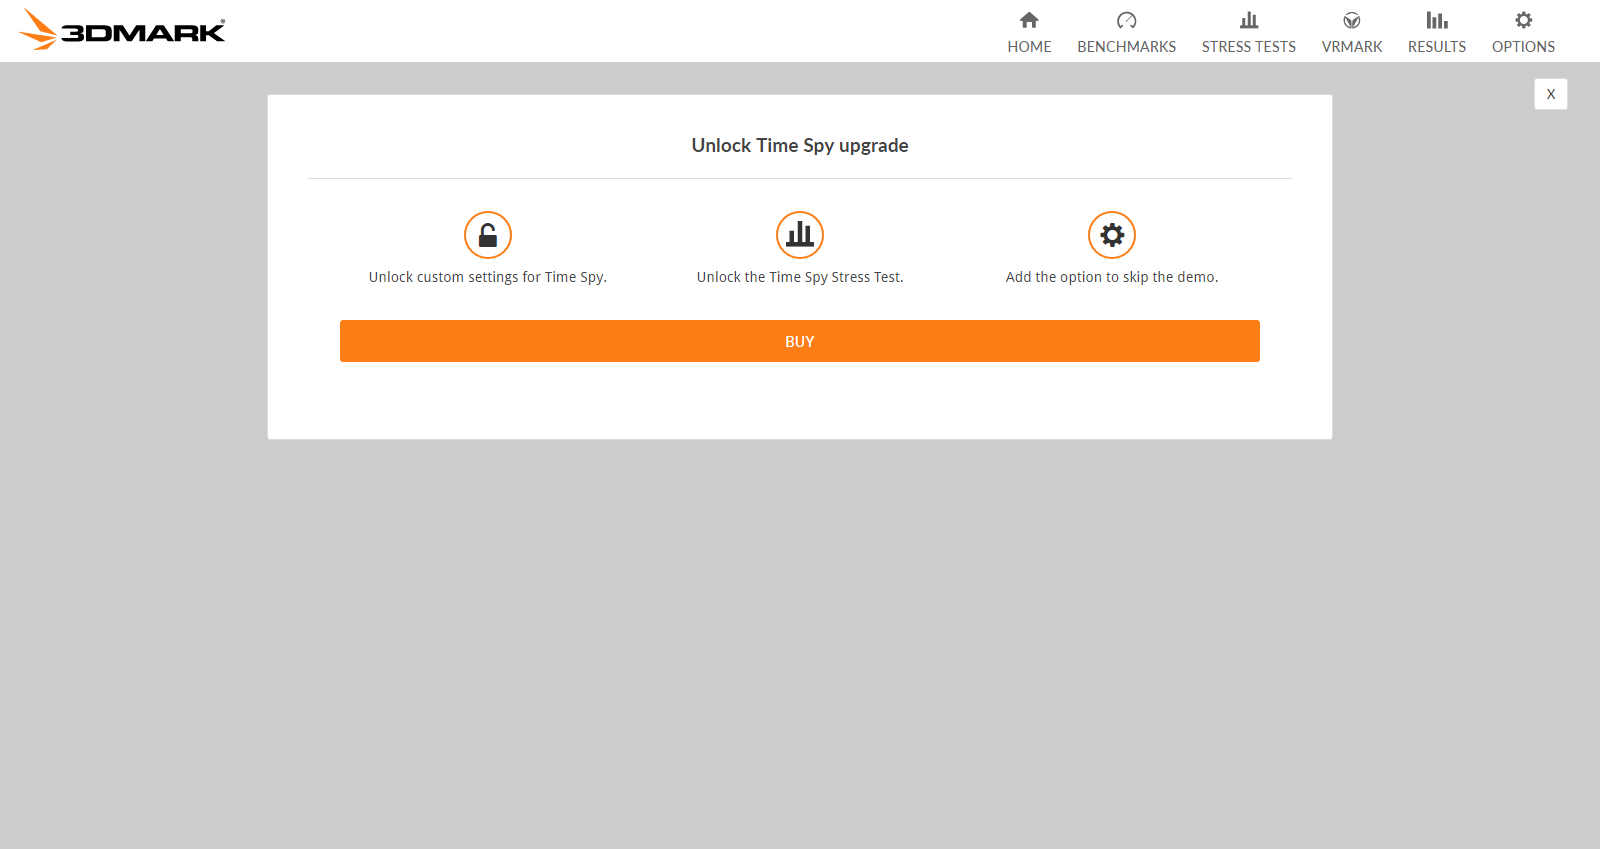
Task: Click 'Unlock custom settings for Time Spy.' text
Action: coord(488,277)
